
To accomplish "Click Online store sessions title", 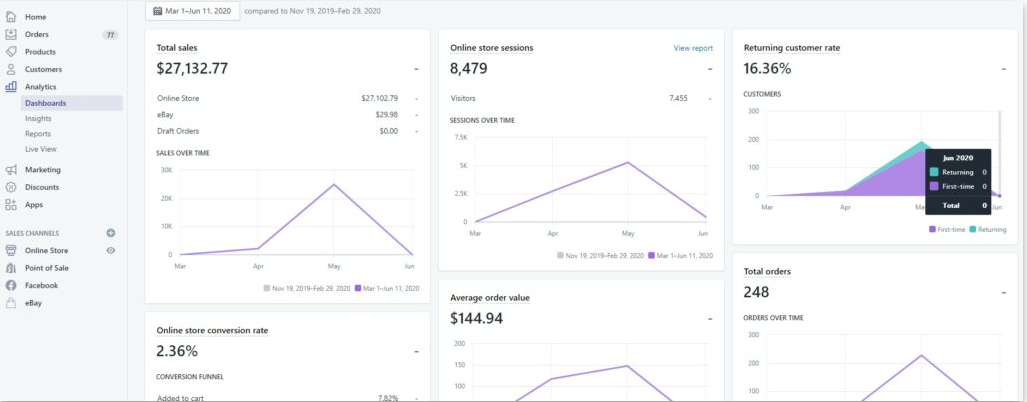I will tap(492, 48).
